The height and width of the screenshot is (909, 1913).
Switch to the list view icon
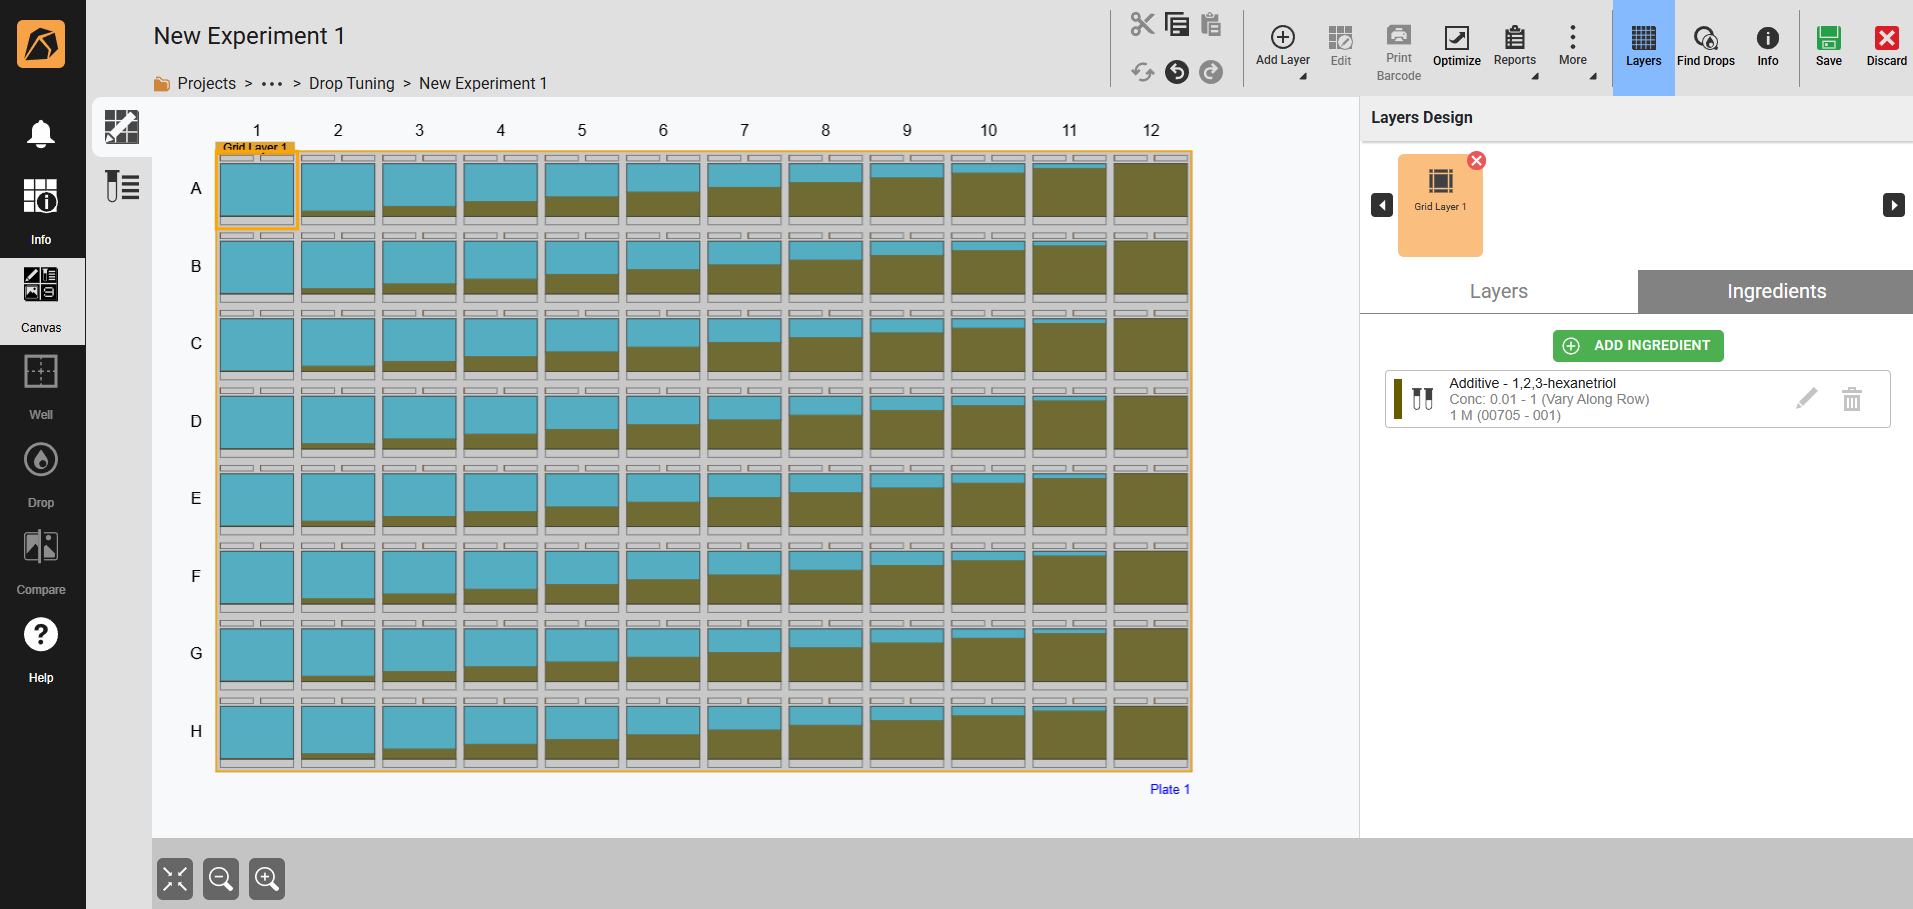click(x=122, y=186)
